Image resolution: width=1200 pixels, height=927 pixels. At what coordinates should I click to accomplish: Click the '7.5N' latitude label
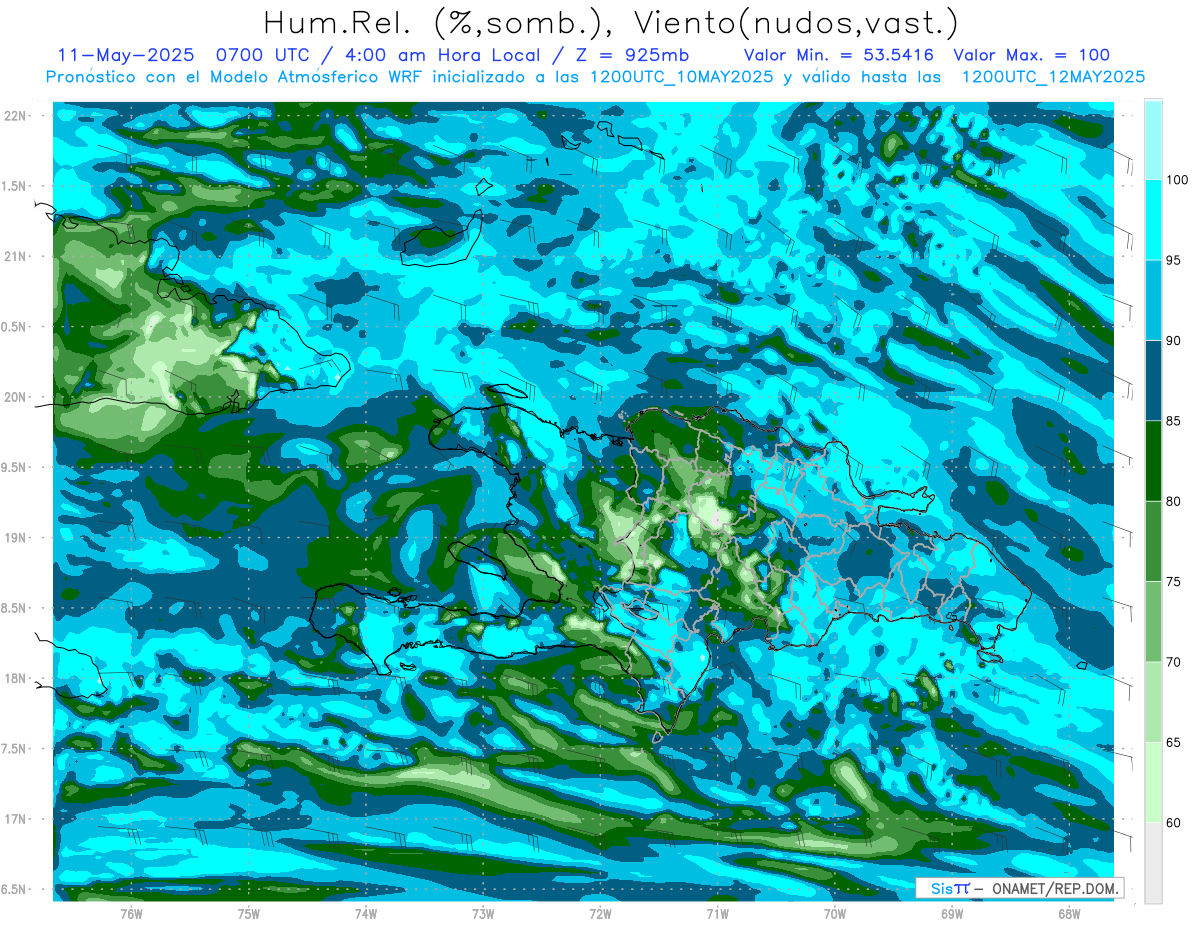pos(14,749)
